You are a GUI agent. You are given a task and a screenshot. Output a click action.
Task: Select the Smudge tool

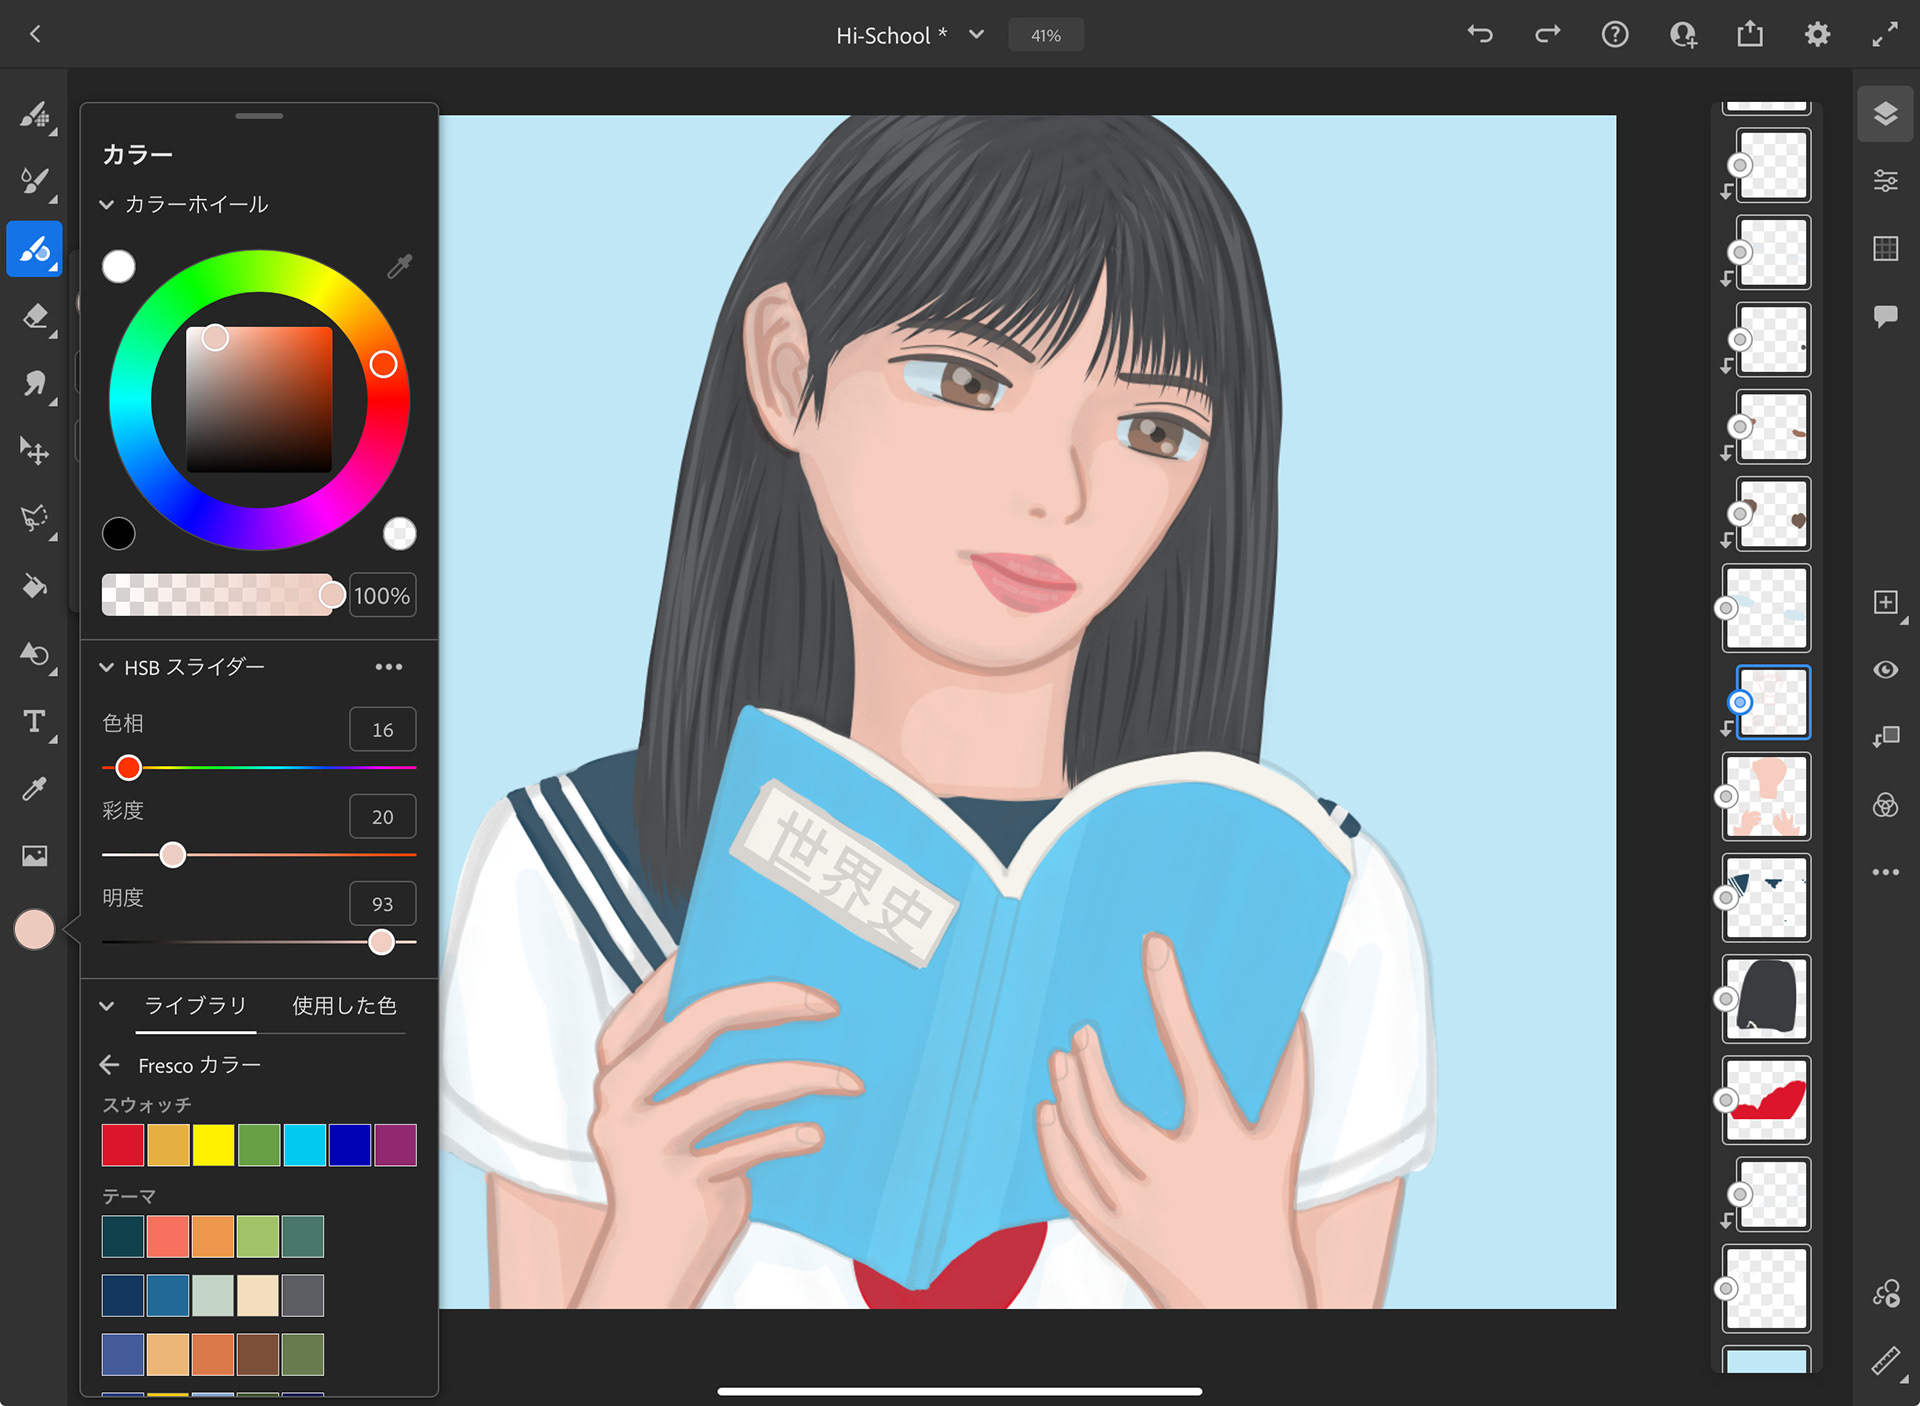point(35,383)
